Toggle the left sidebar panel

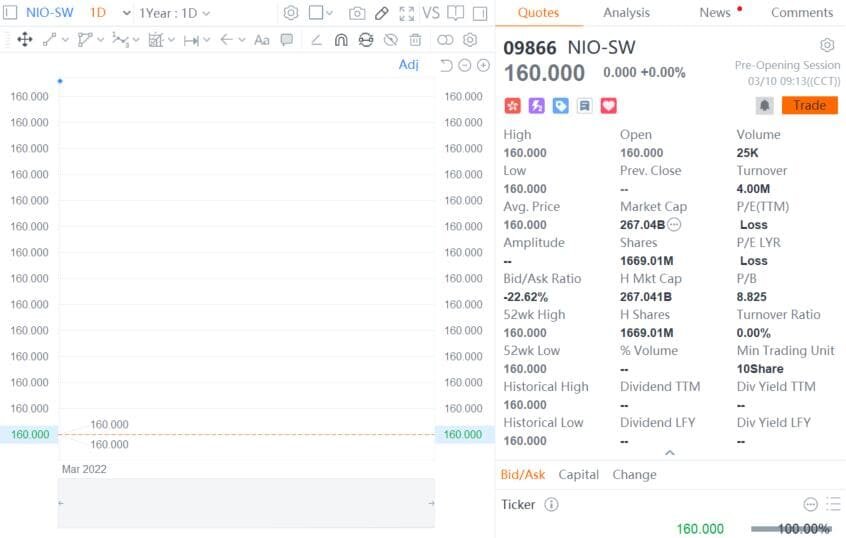(x=10, y=12)
